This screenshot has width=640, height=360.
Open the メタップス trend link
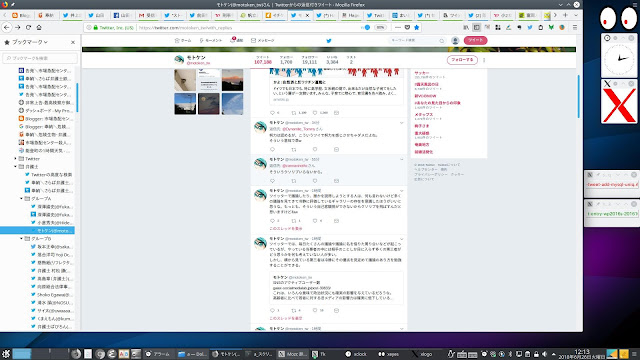click(424, 115)
